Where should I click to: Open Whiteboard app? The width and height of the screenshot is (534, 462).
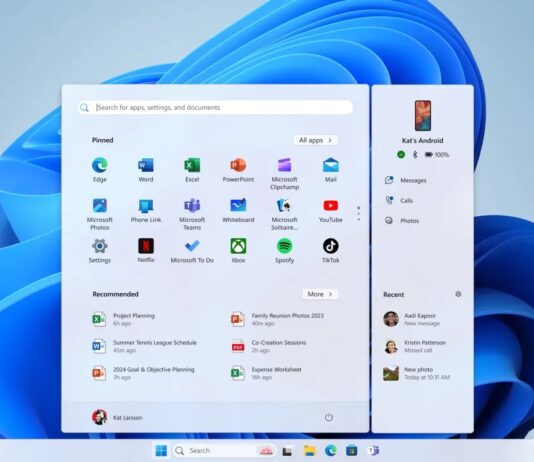pos(238,210)
